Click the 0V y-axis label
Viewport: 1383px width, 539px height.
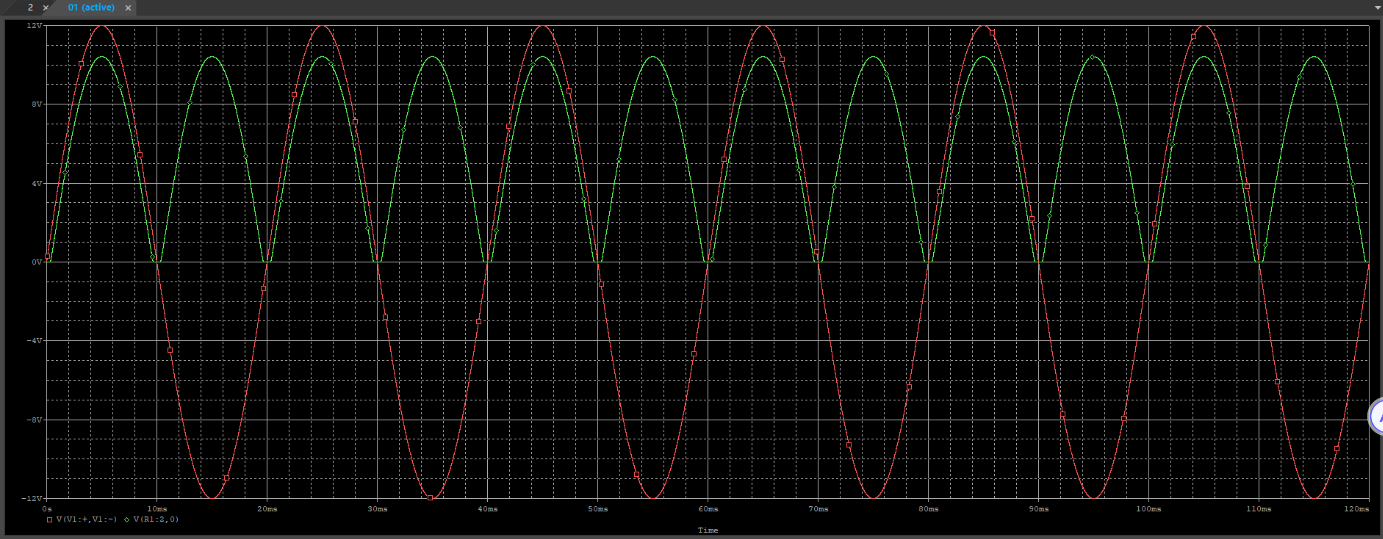tap(38, 262)
